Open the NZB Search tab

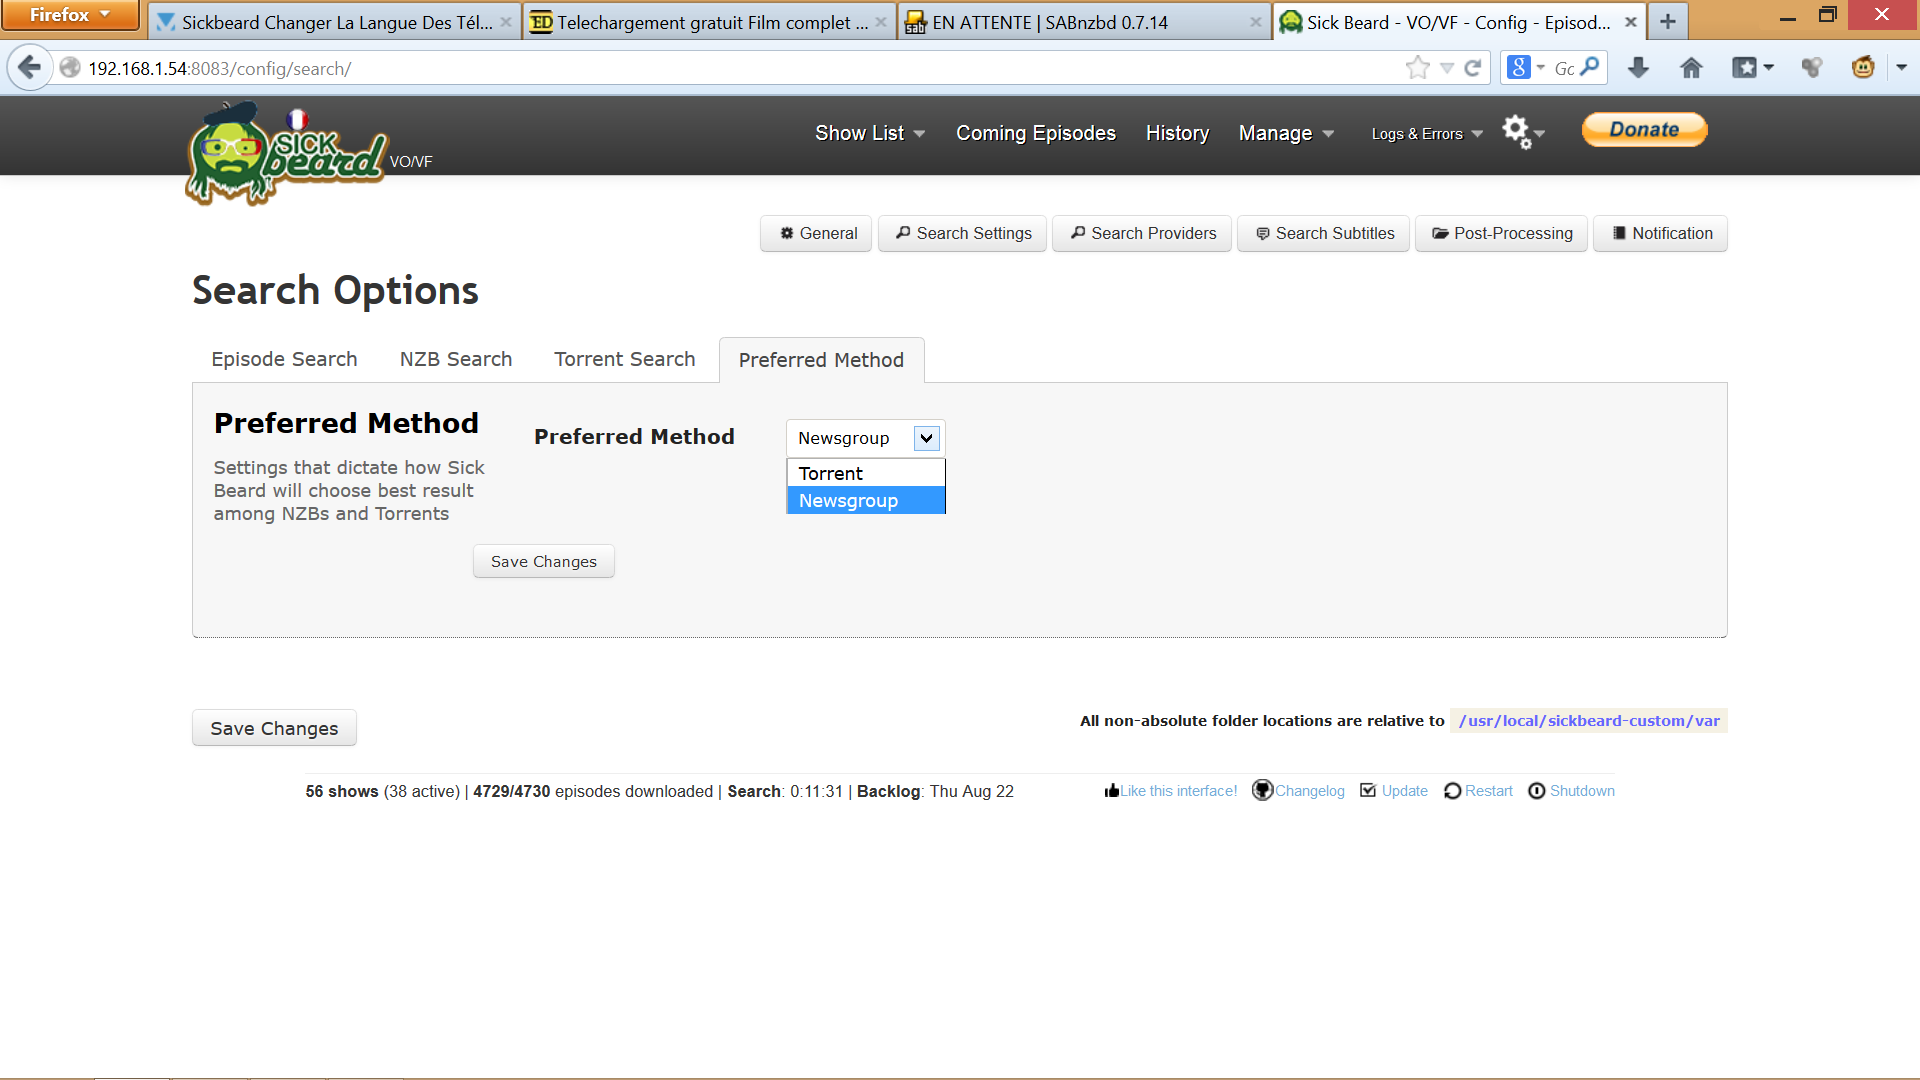point(455,359)
